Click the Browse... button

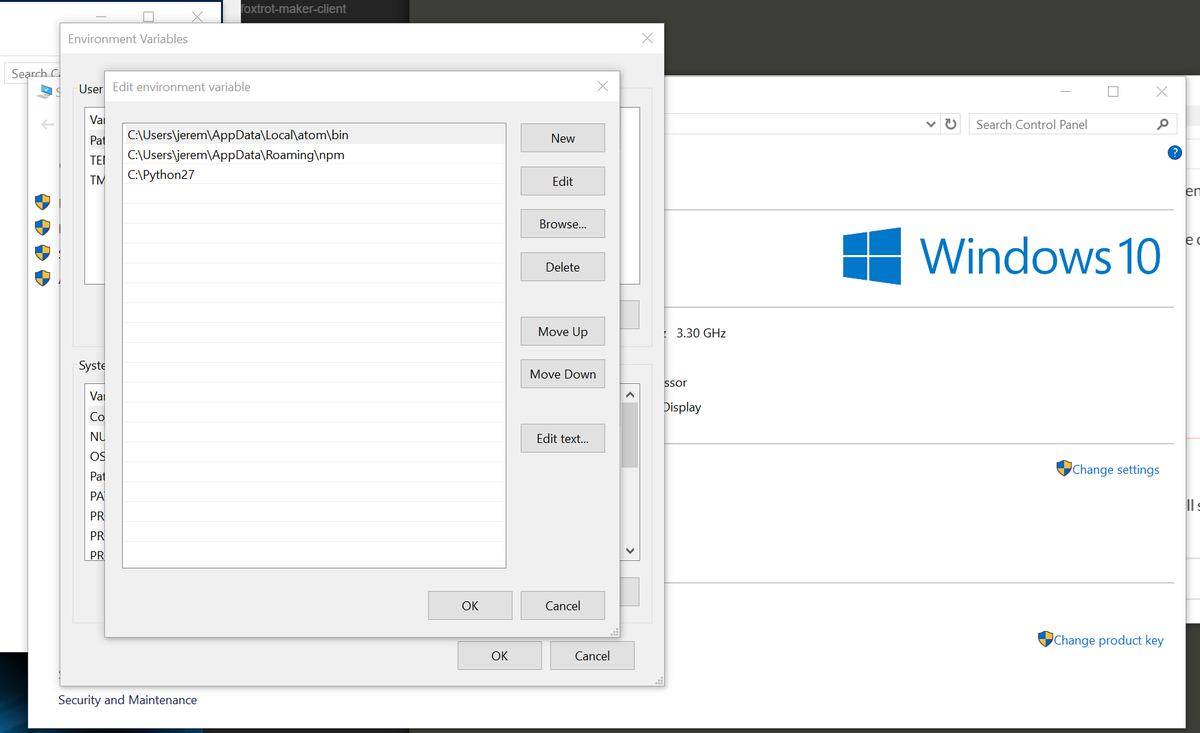coord(562,224)
